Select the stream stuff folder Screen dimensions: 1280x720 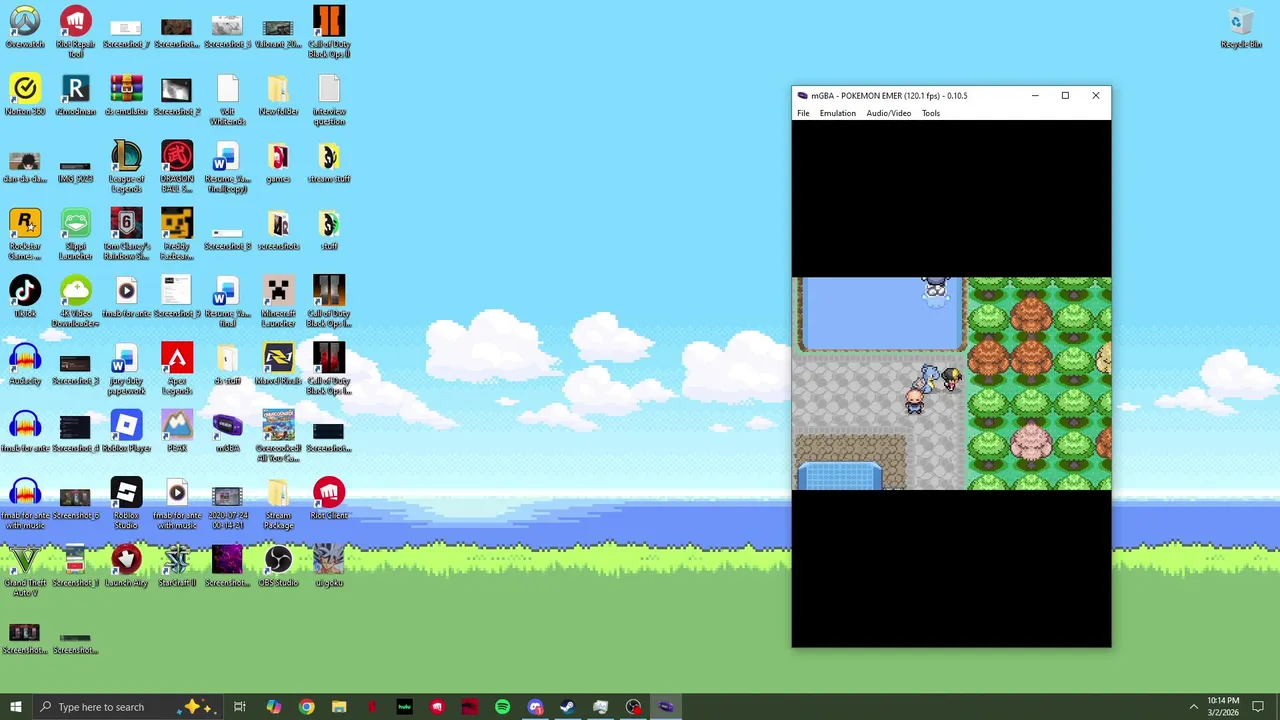coord(329,161)
